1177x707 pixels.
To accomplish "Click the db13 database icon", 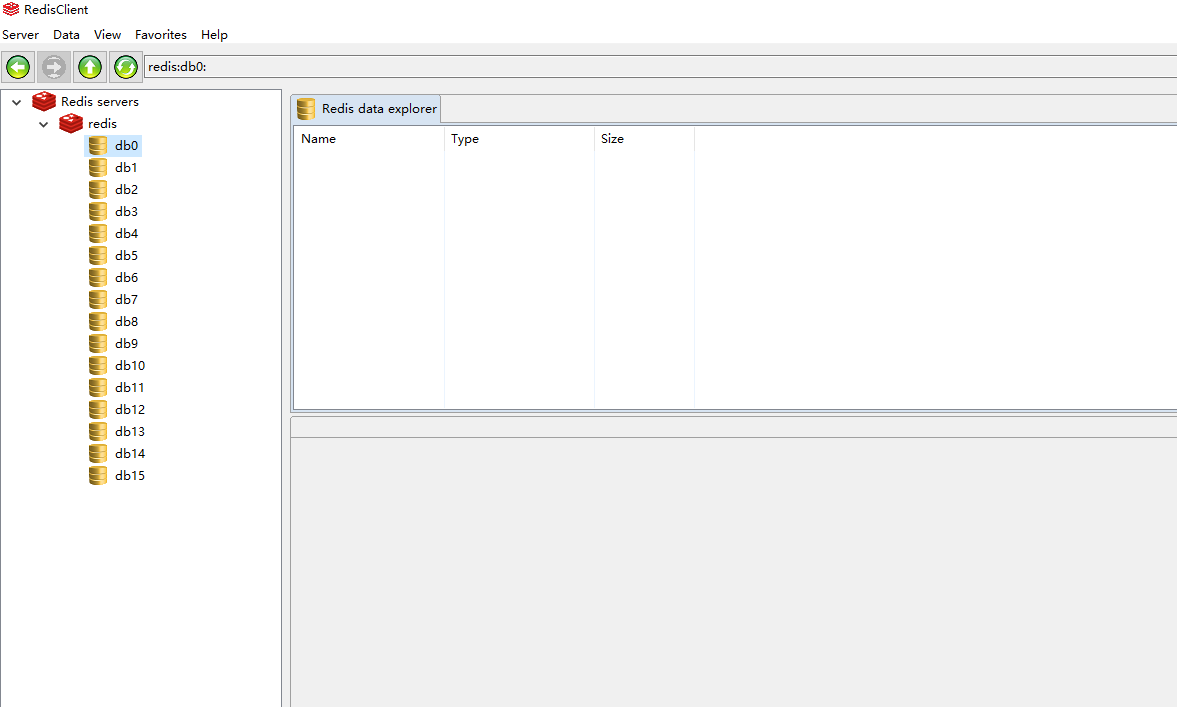I will click(98, 432).
